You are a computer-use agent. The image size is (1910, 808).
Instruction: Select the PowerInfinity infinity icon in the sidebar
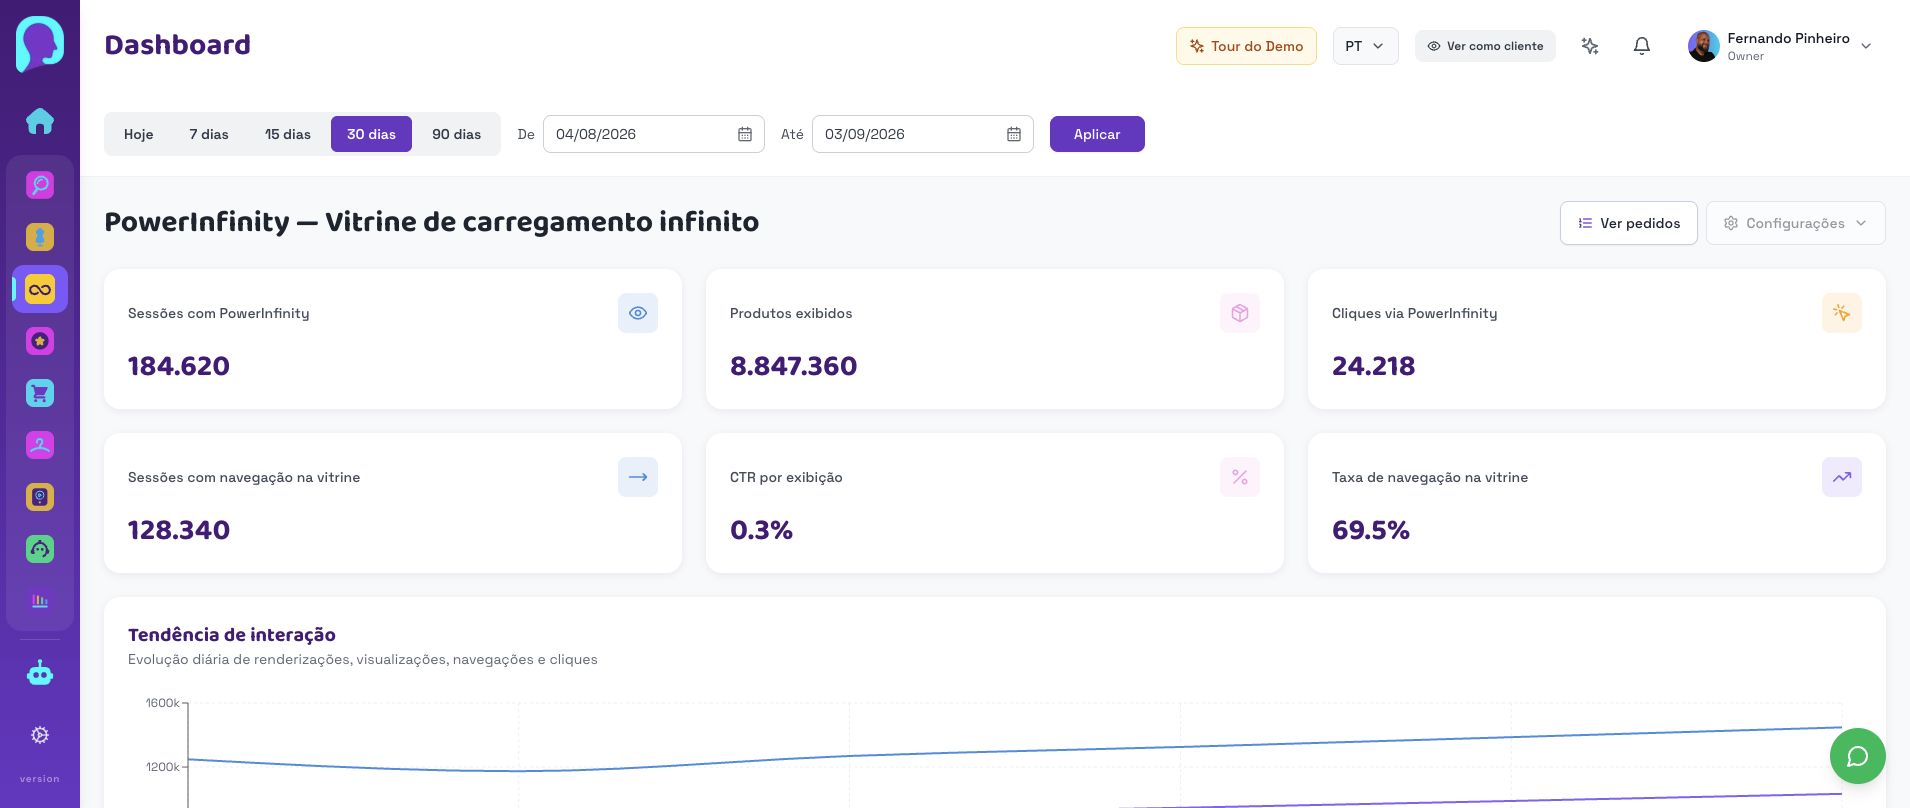(40, 289)
